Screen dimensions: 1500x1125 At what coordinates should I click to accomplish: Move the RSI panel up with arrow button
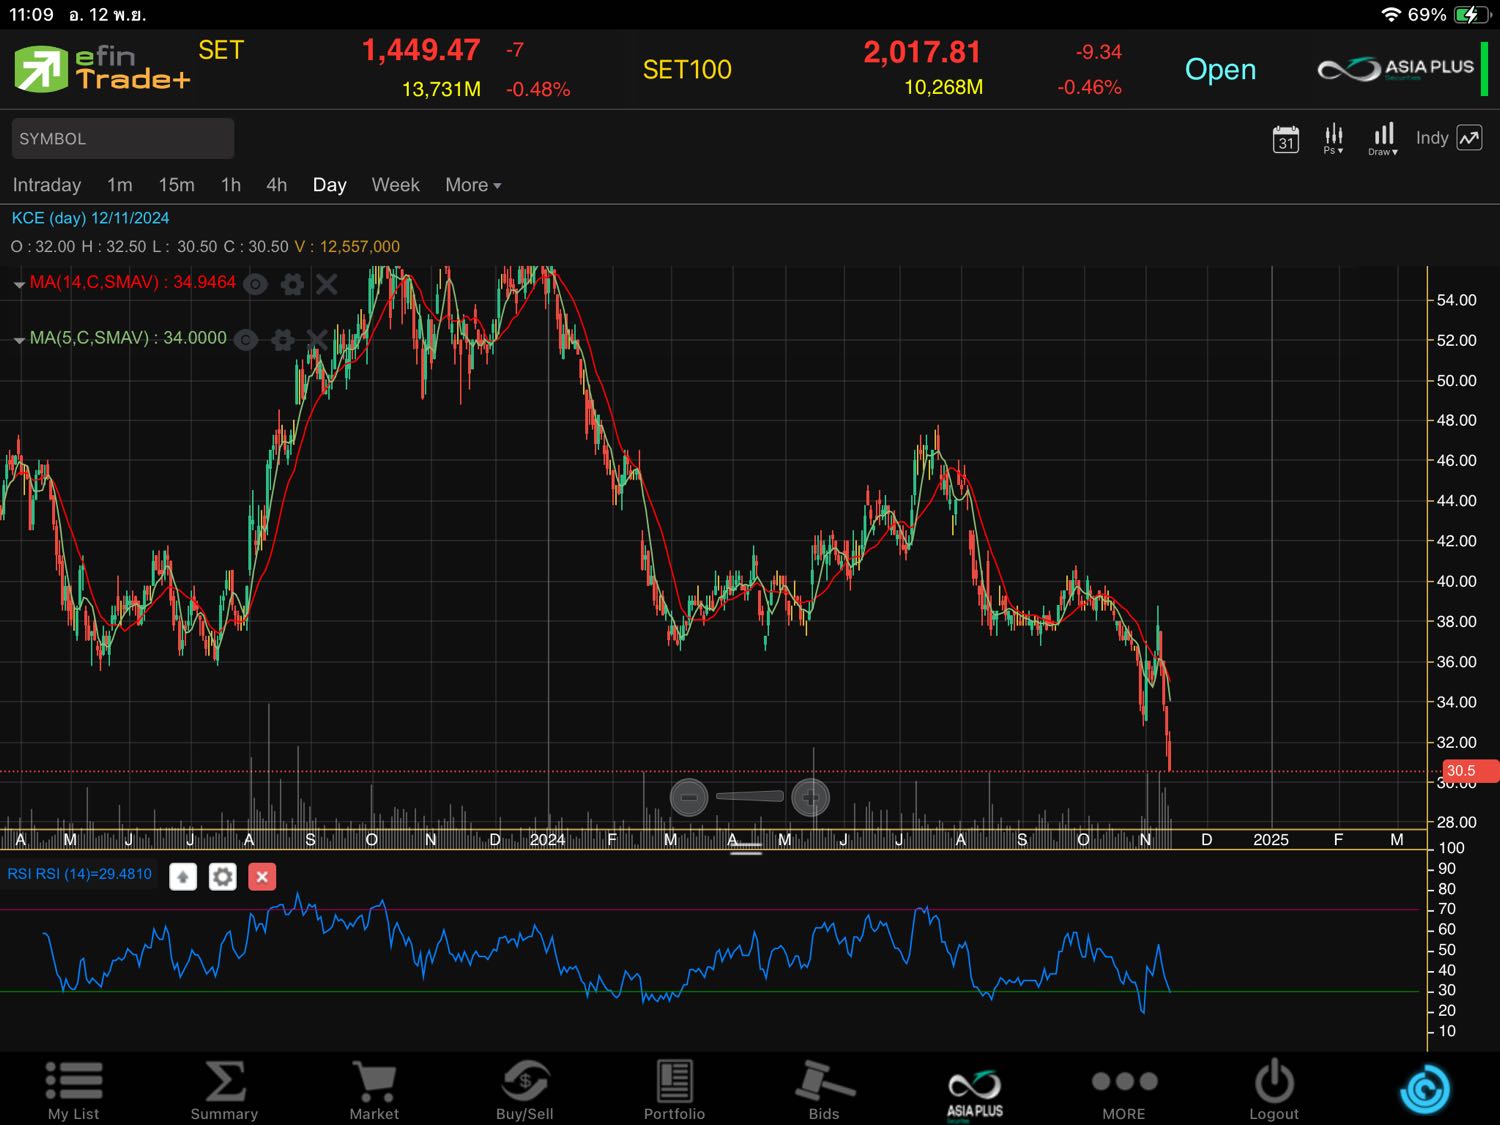pyautogui.click(x=183, y=877)
